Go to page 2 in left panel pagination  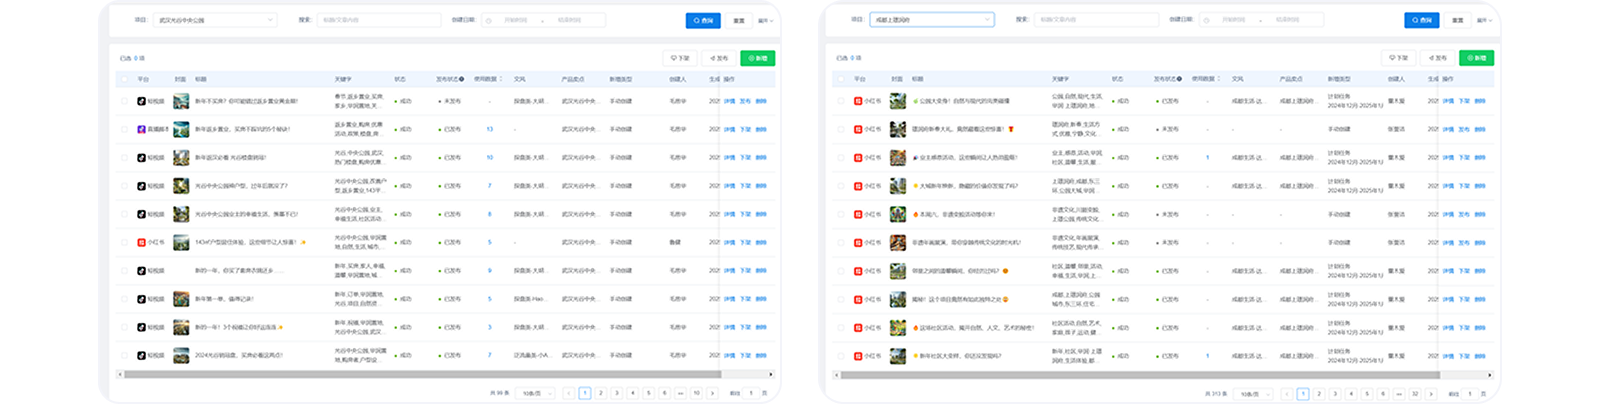(601, 393)
